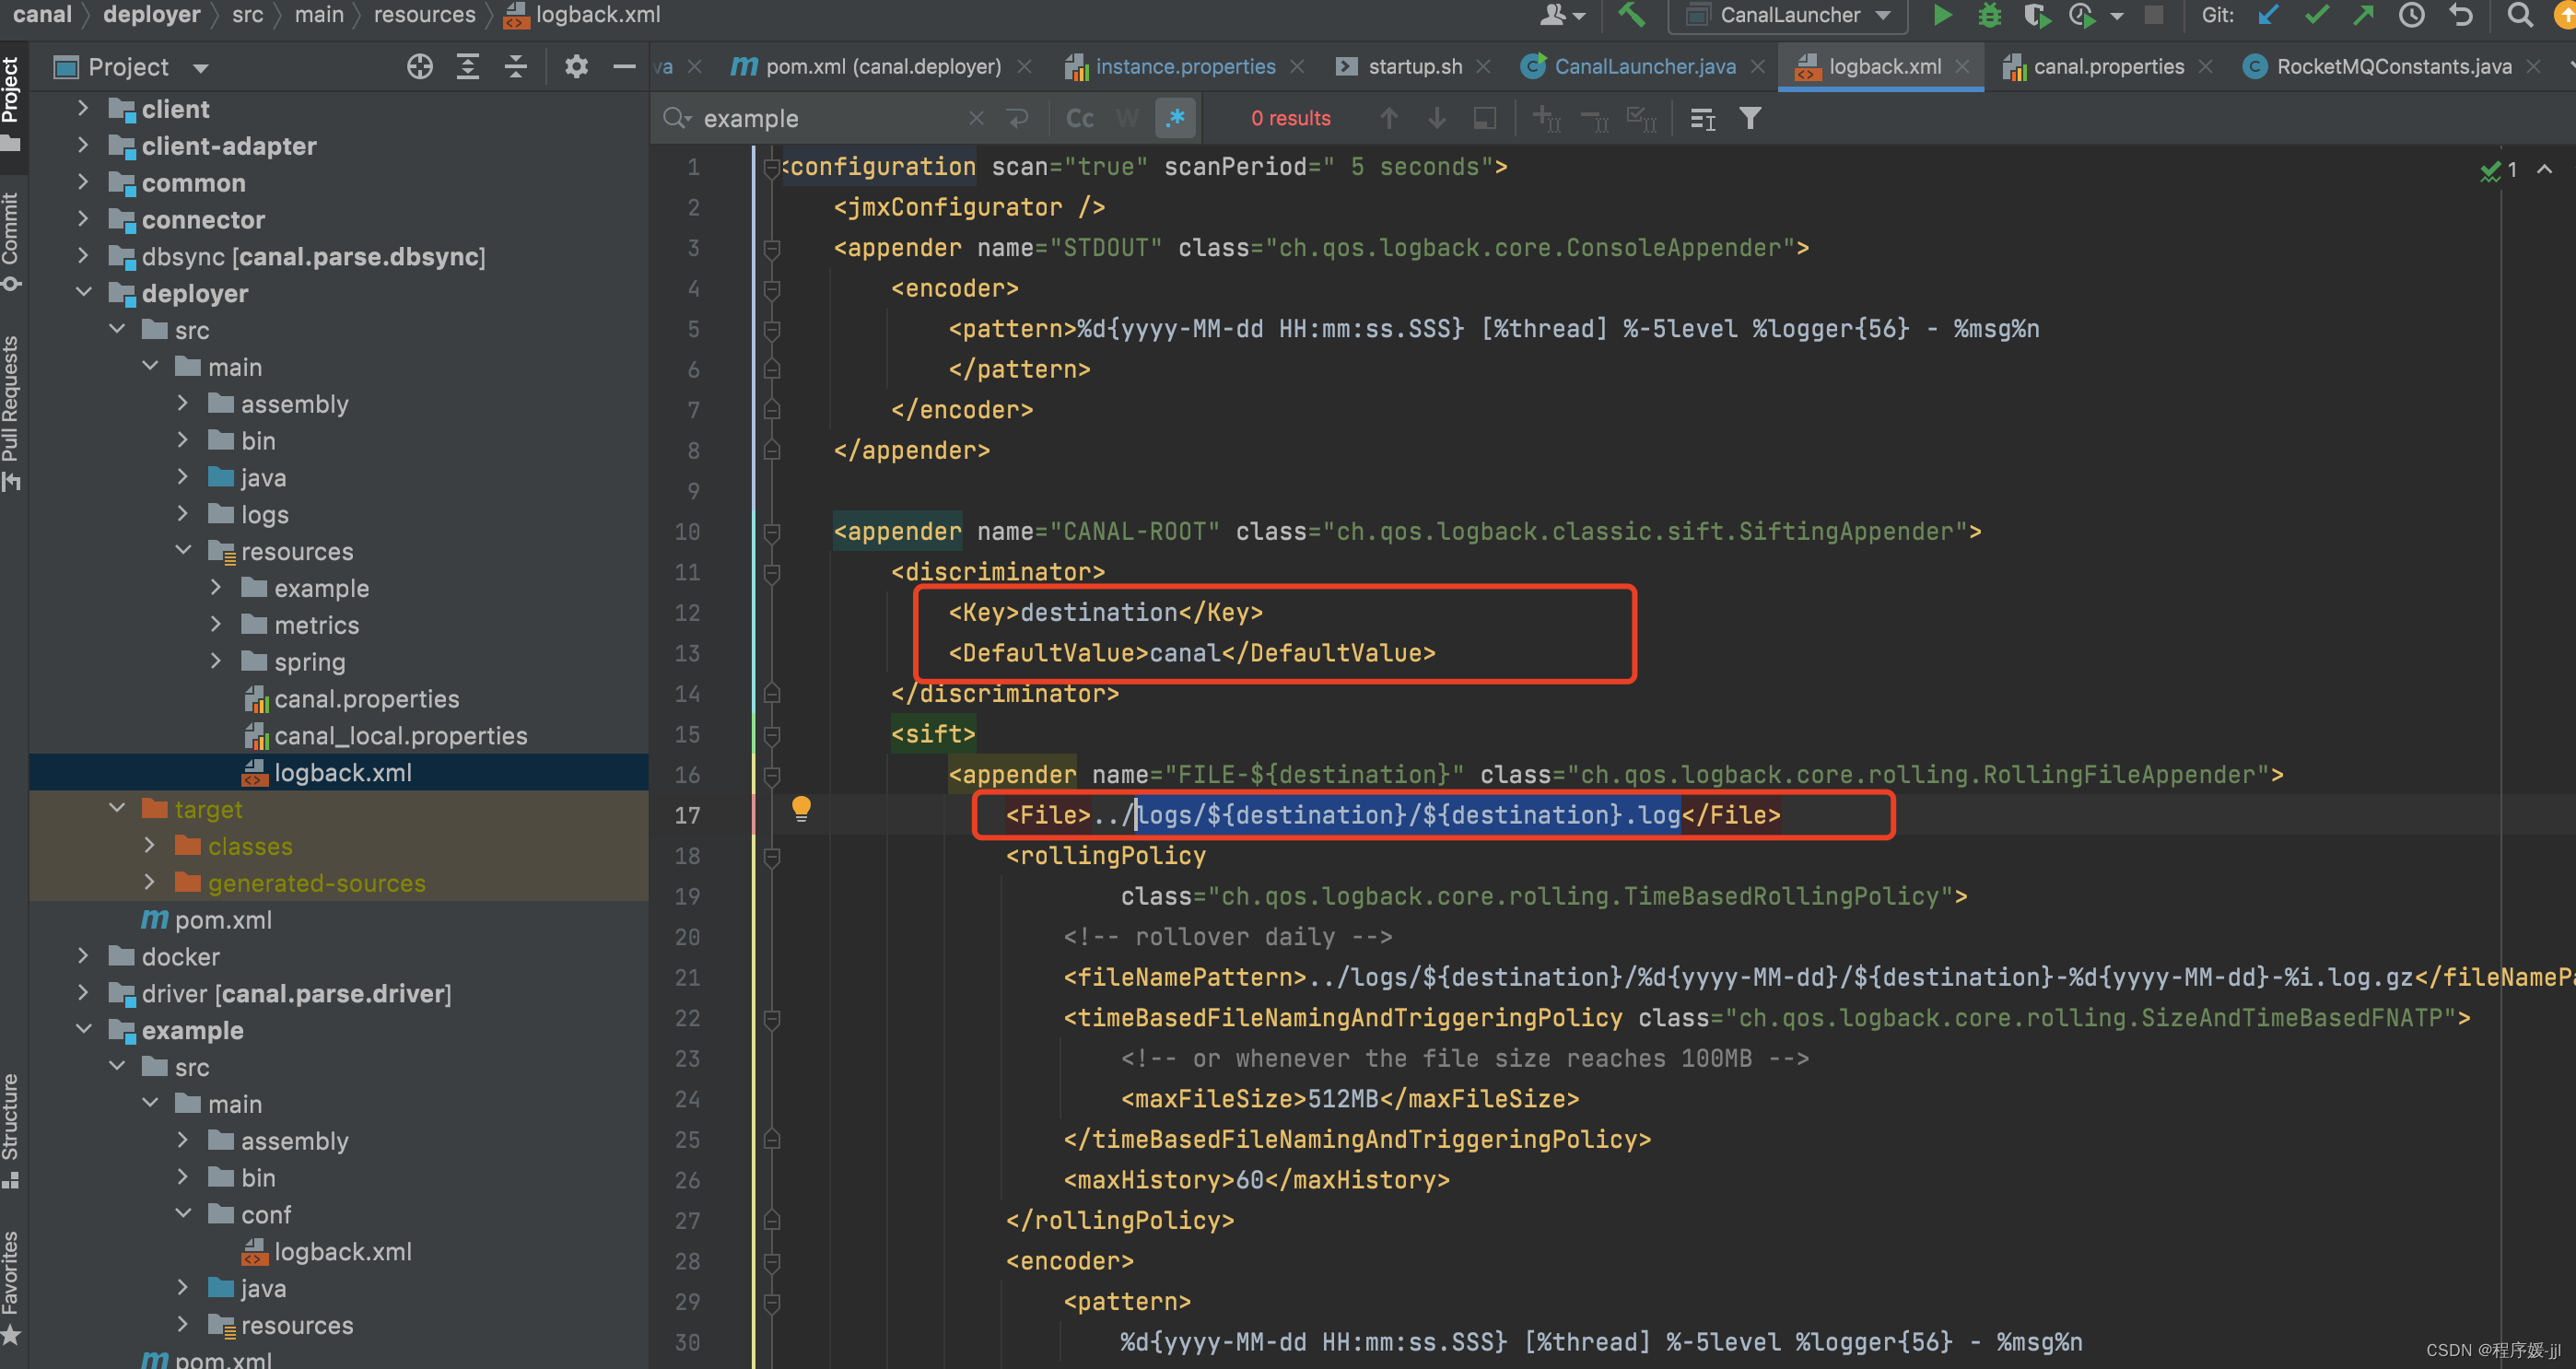The width and height of the screenshot is (2576, 1369).
Task: Expand the spring resources folder
Action: click(x=216, y=661)
